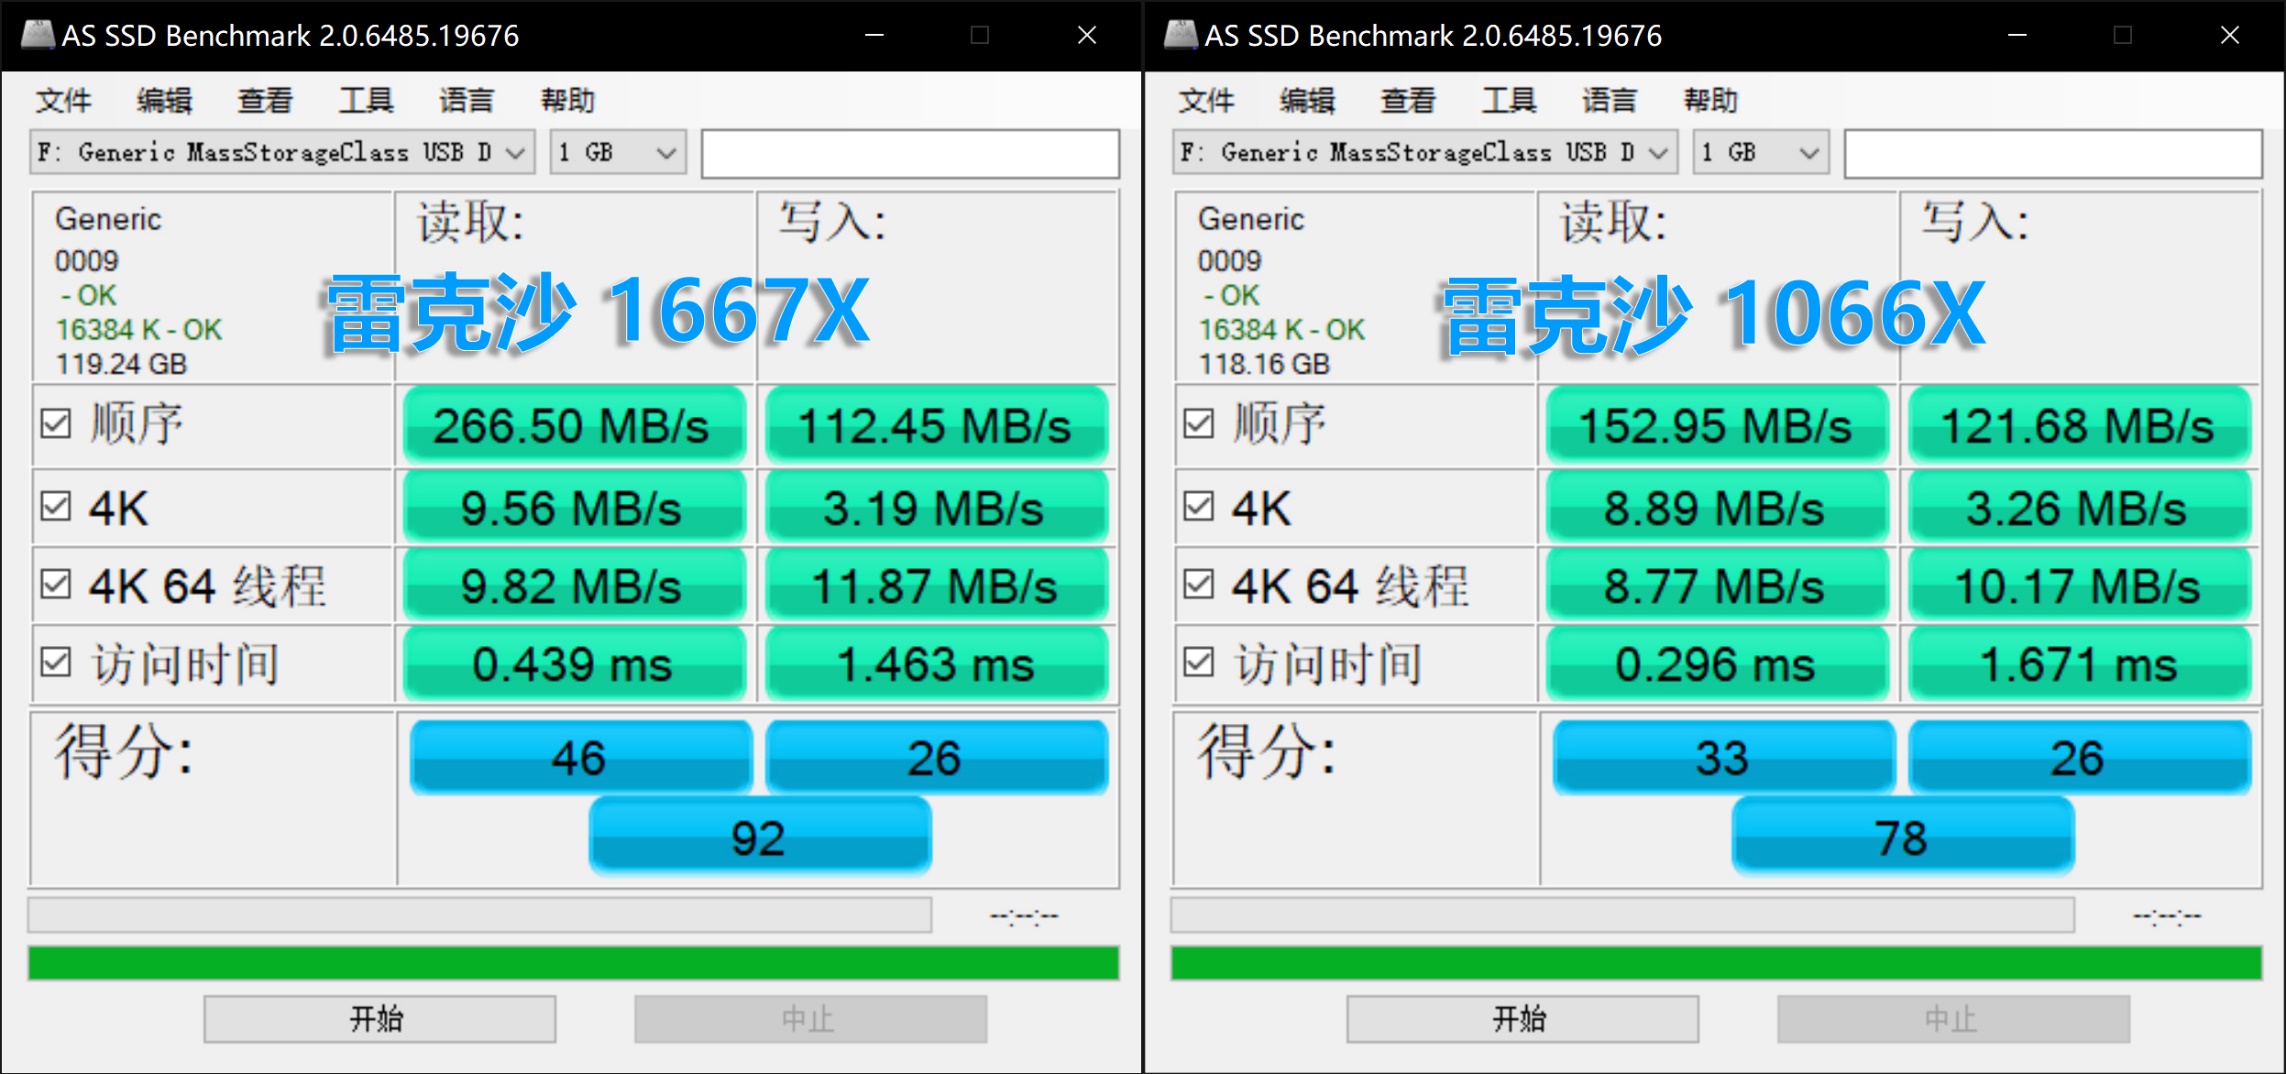
Task: Click the AS SSD app icon in left window
Action: 38,35
